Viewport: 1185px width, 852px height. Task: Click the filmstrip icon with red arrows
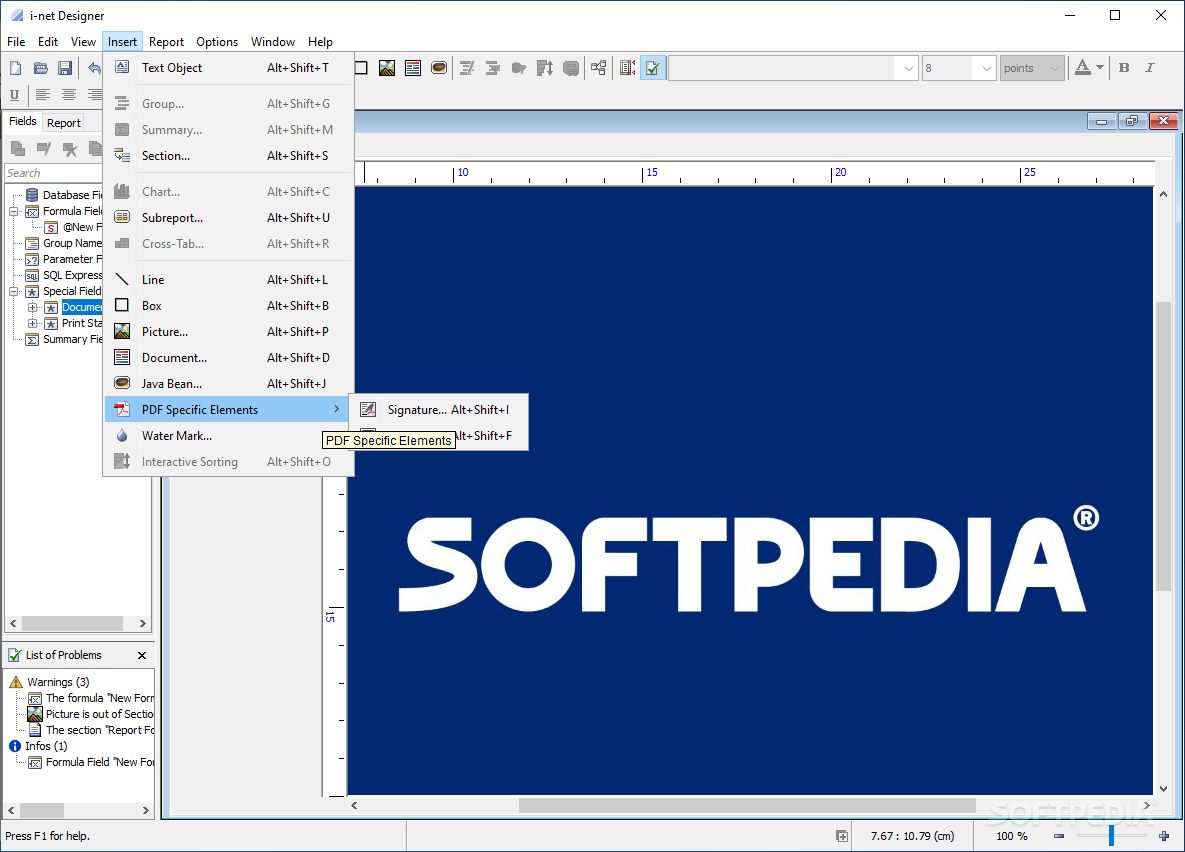627,68
